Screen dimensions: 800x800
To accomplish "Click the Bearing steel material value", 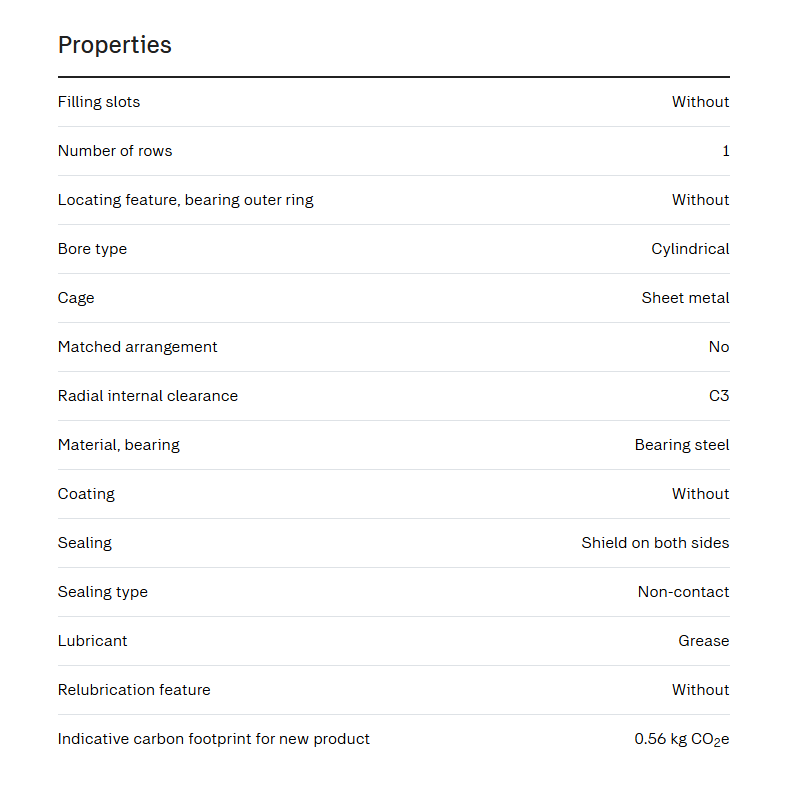I will (x=682, y=445).
